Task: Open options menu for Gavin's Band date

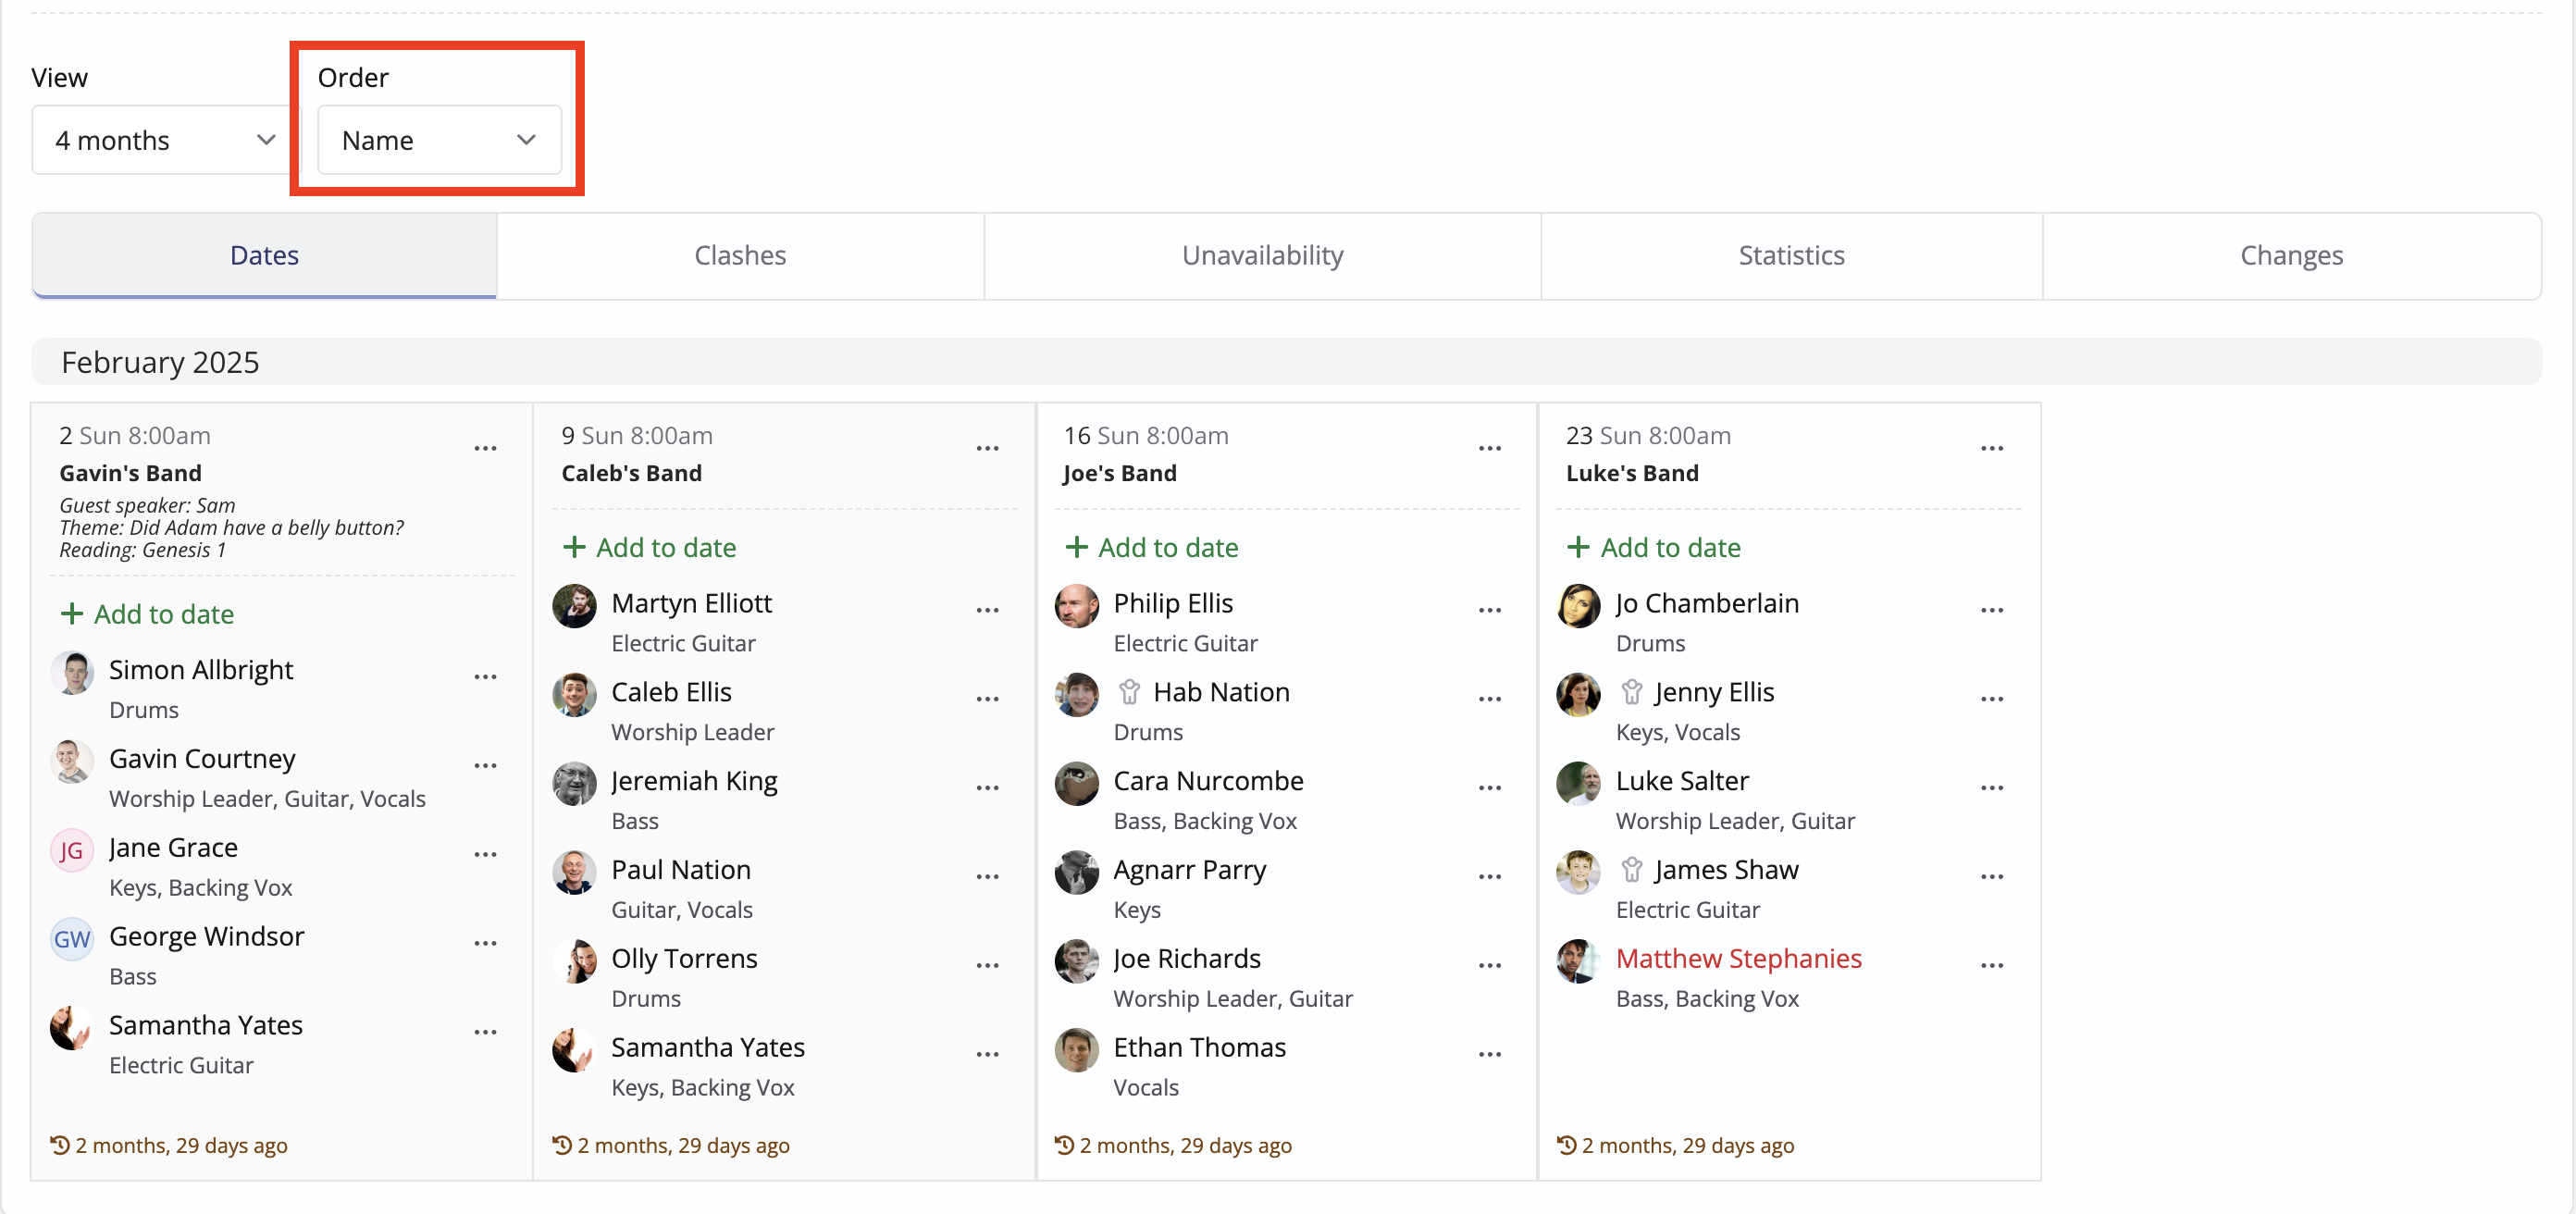Action: coord(485,449)
